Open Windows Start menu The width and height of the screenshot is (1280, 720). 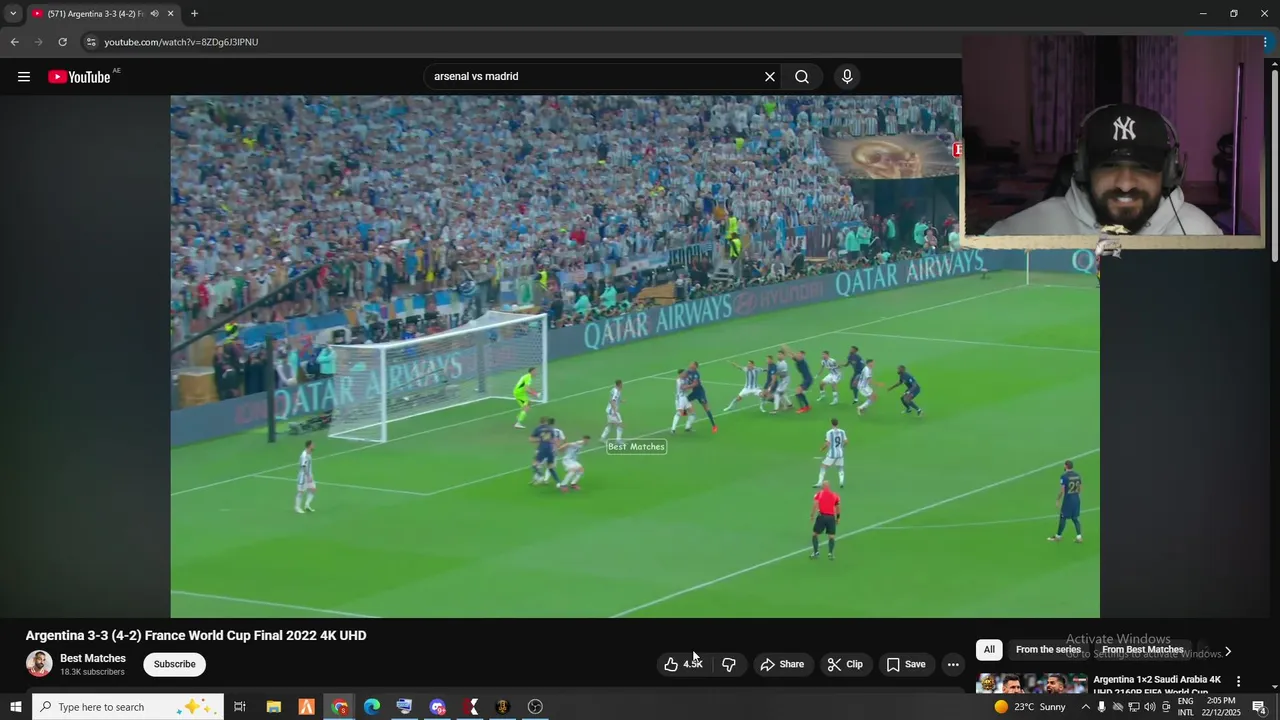pyautogui.click(x=15, y=707)
